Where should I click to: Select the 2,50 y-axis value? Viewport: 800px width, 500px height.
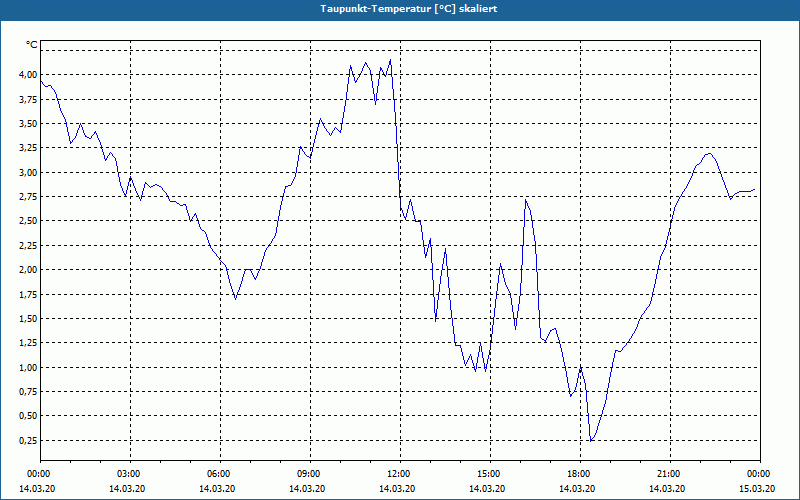[x=28, y=221]
